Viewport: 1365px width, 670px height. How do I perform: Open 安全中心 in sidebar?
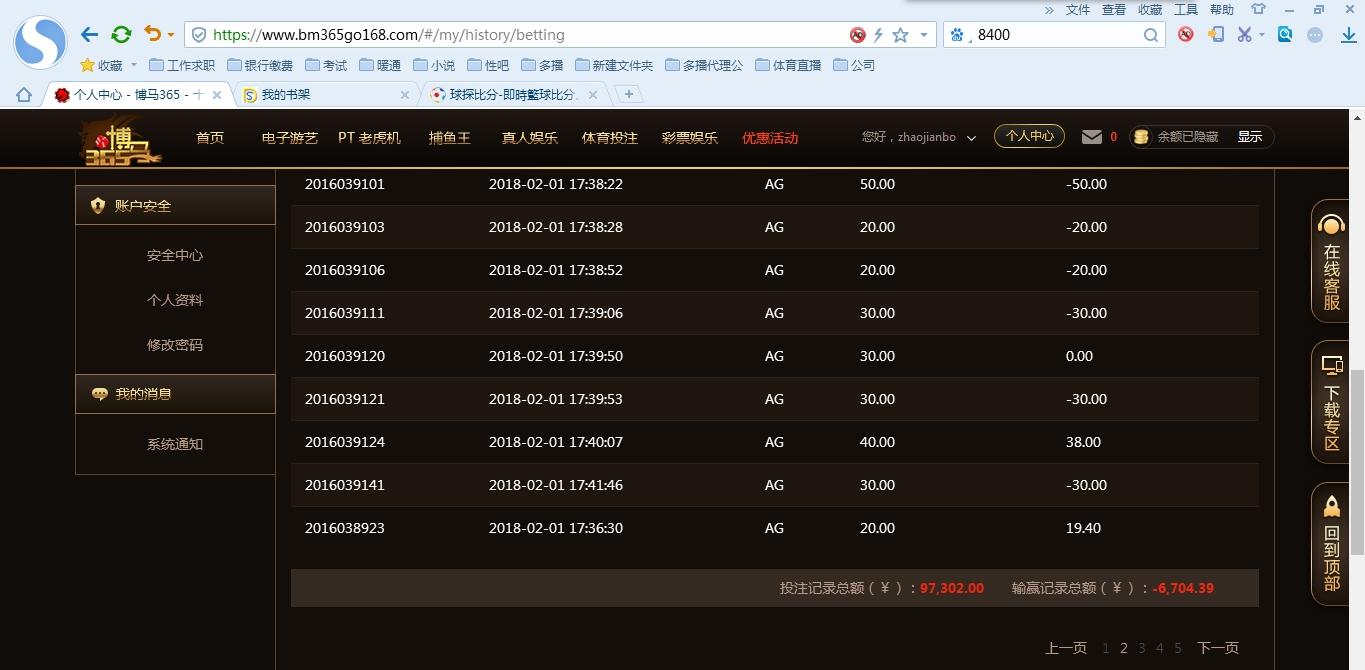[175, 255]
